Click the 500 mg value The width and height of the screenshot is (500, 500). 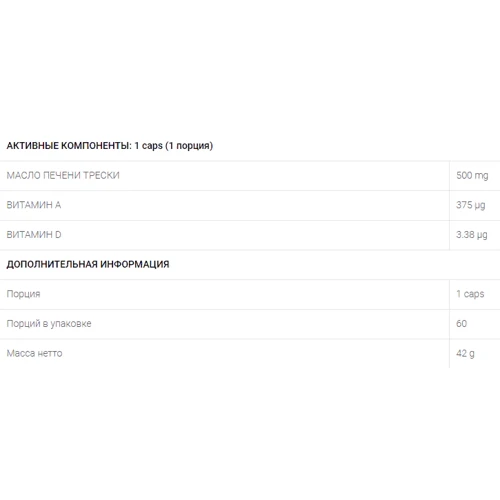(472, 175)
